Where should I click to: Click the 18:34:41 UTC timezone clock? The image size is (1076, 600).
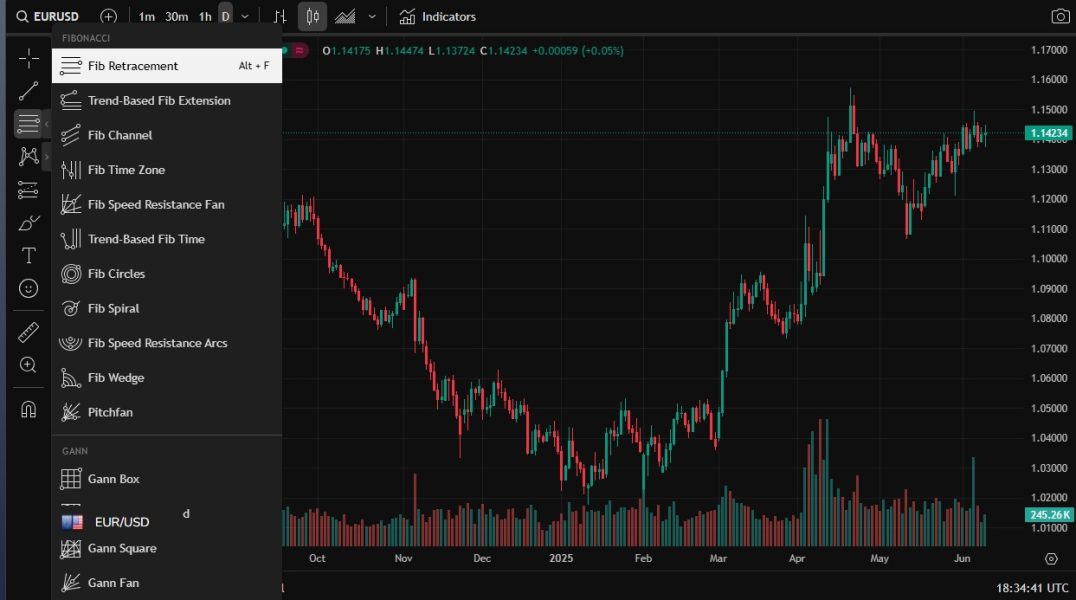pyautogui.click(x=1034, y=588)
